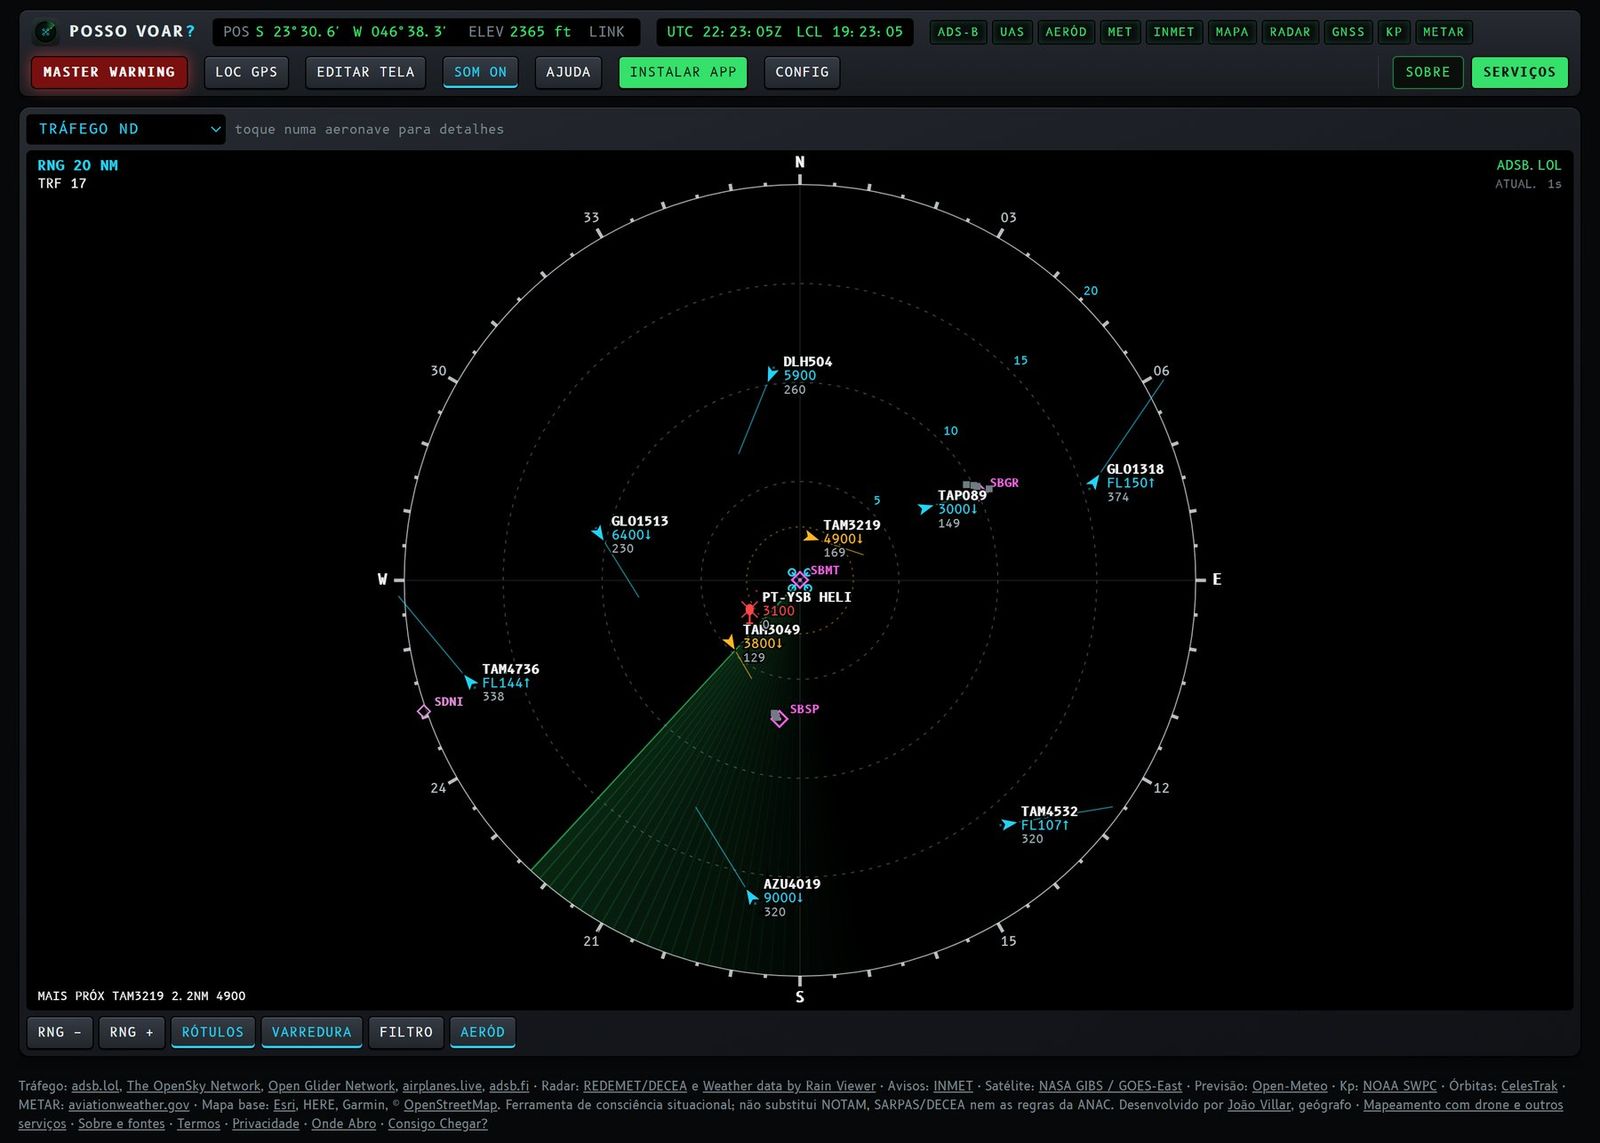Click the SDNI aerodrome diamond marker
The image size is (1600, 1143).
point(424,711)
